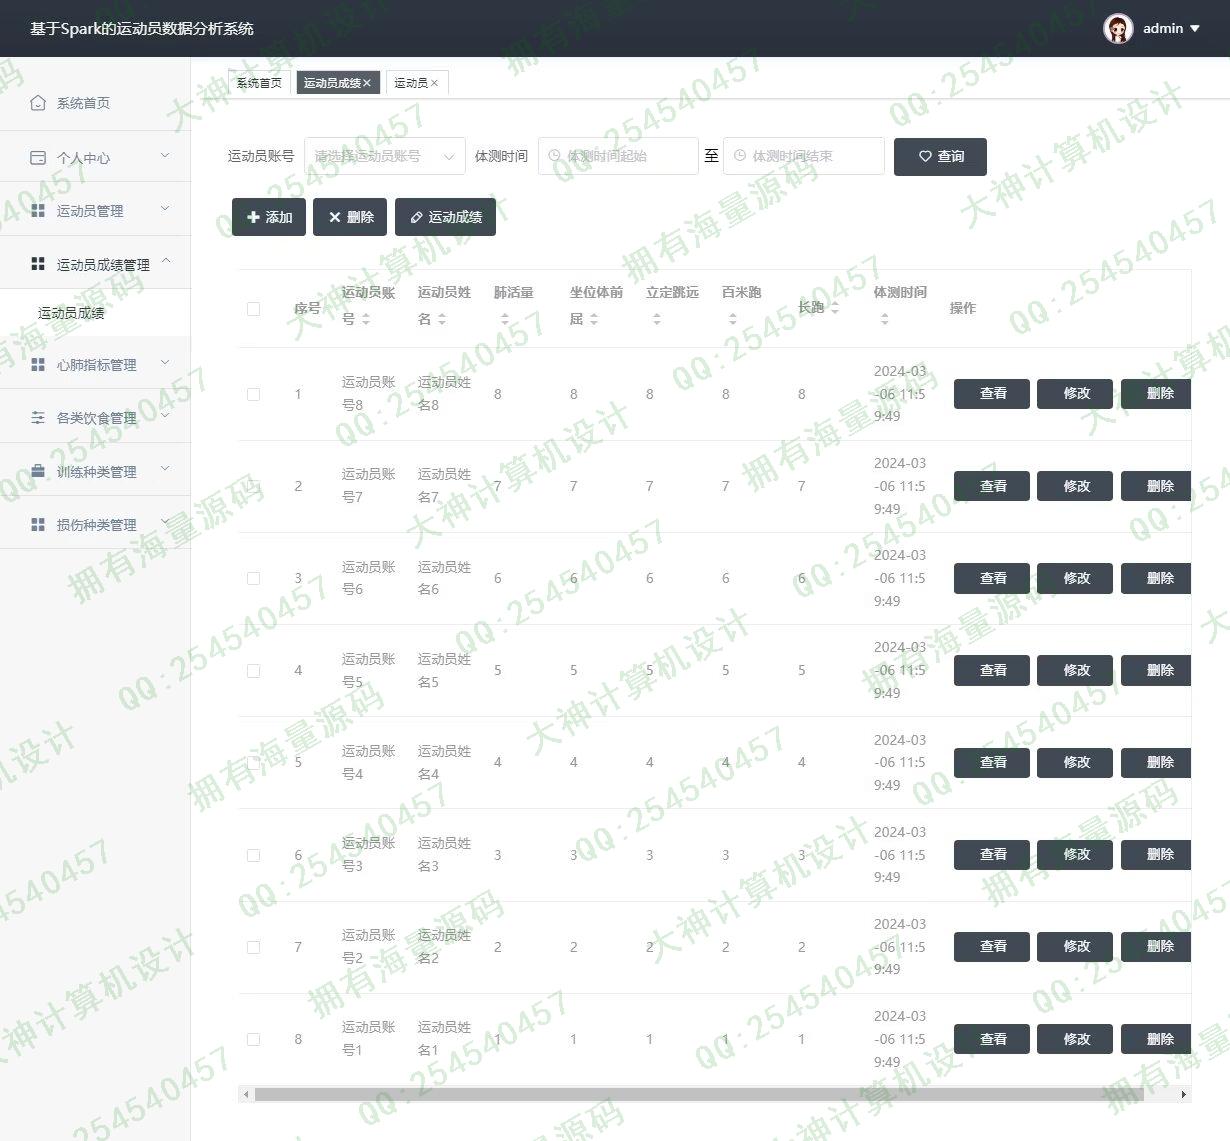Select 运动员成绩 submenu item in sidebar
The image size is (1230, 1141).
(95, 313)
